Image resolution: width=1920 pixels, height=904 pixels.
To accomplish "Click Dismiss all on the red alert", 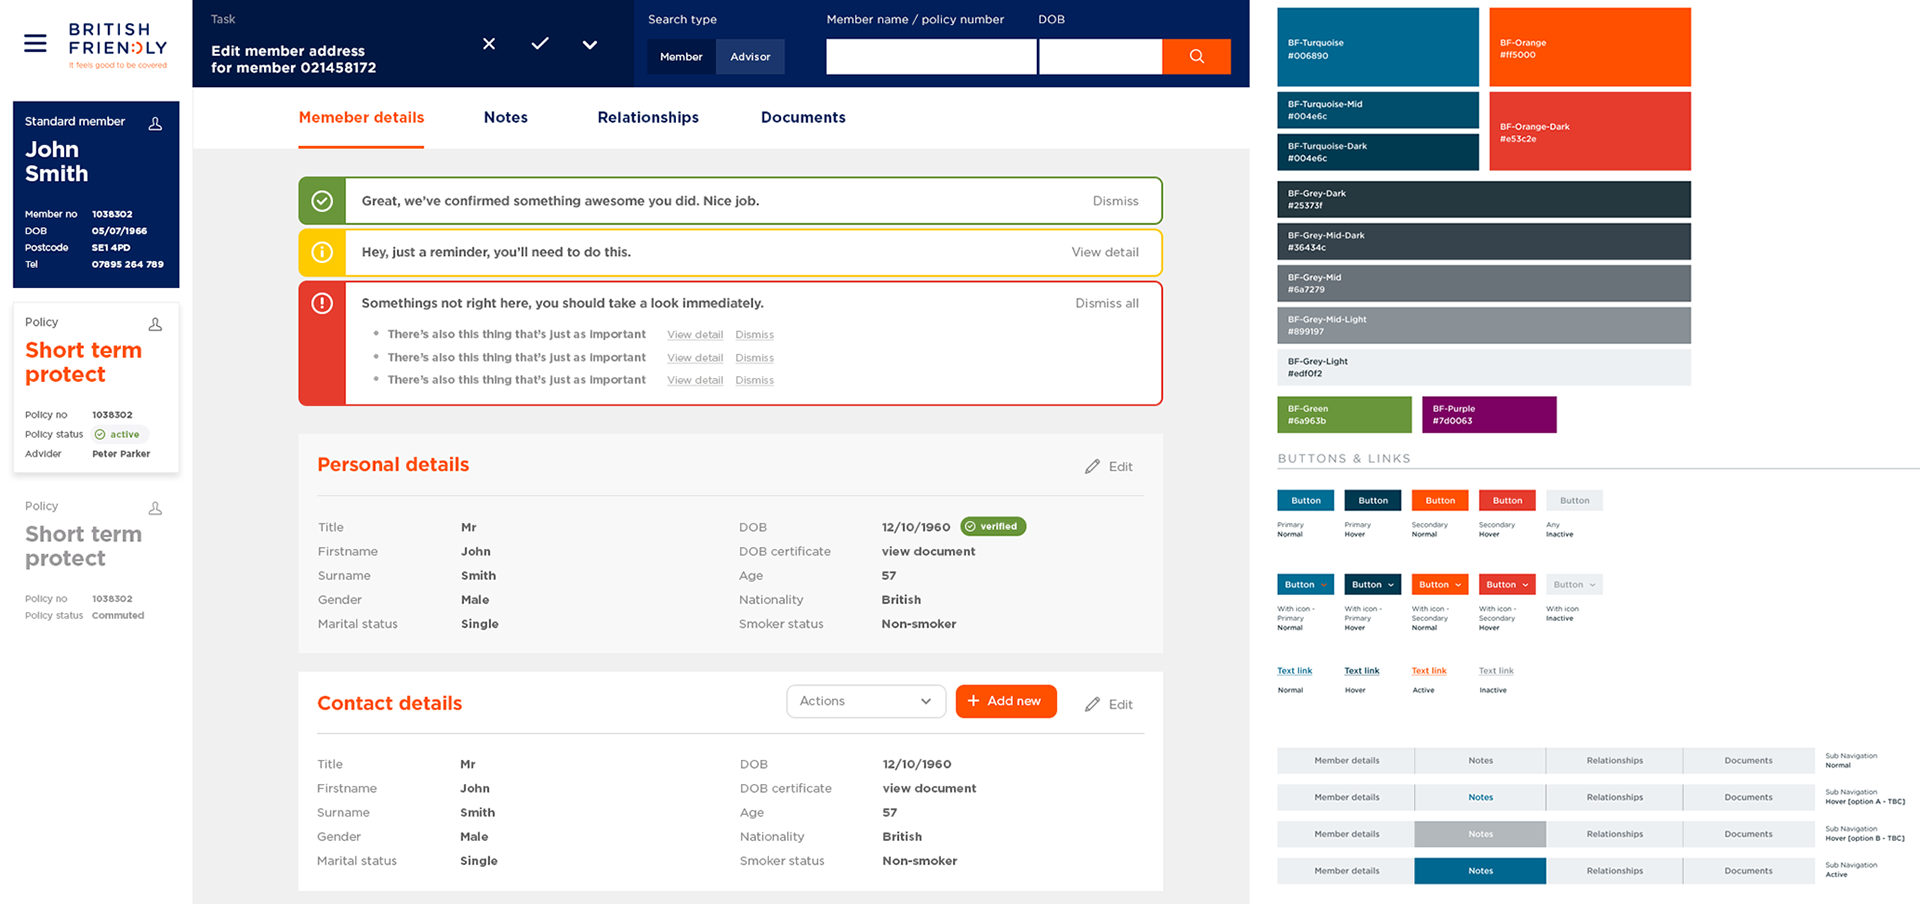I will point(1107,303).
